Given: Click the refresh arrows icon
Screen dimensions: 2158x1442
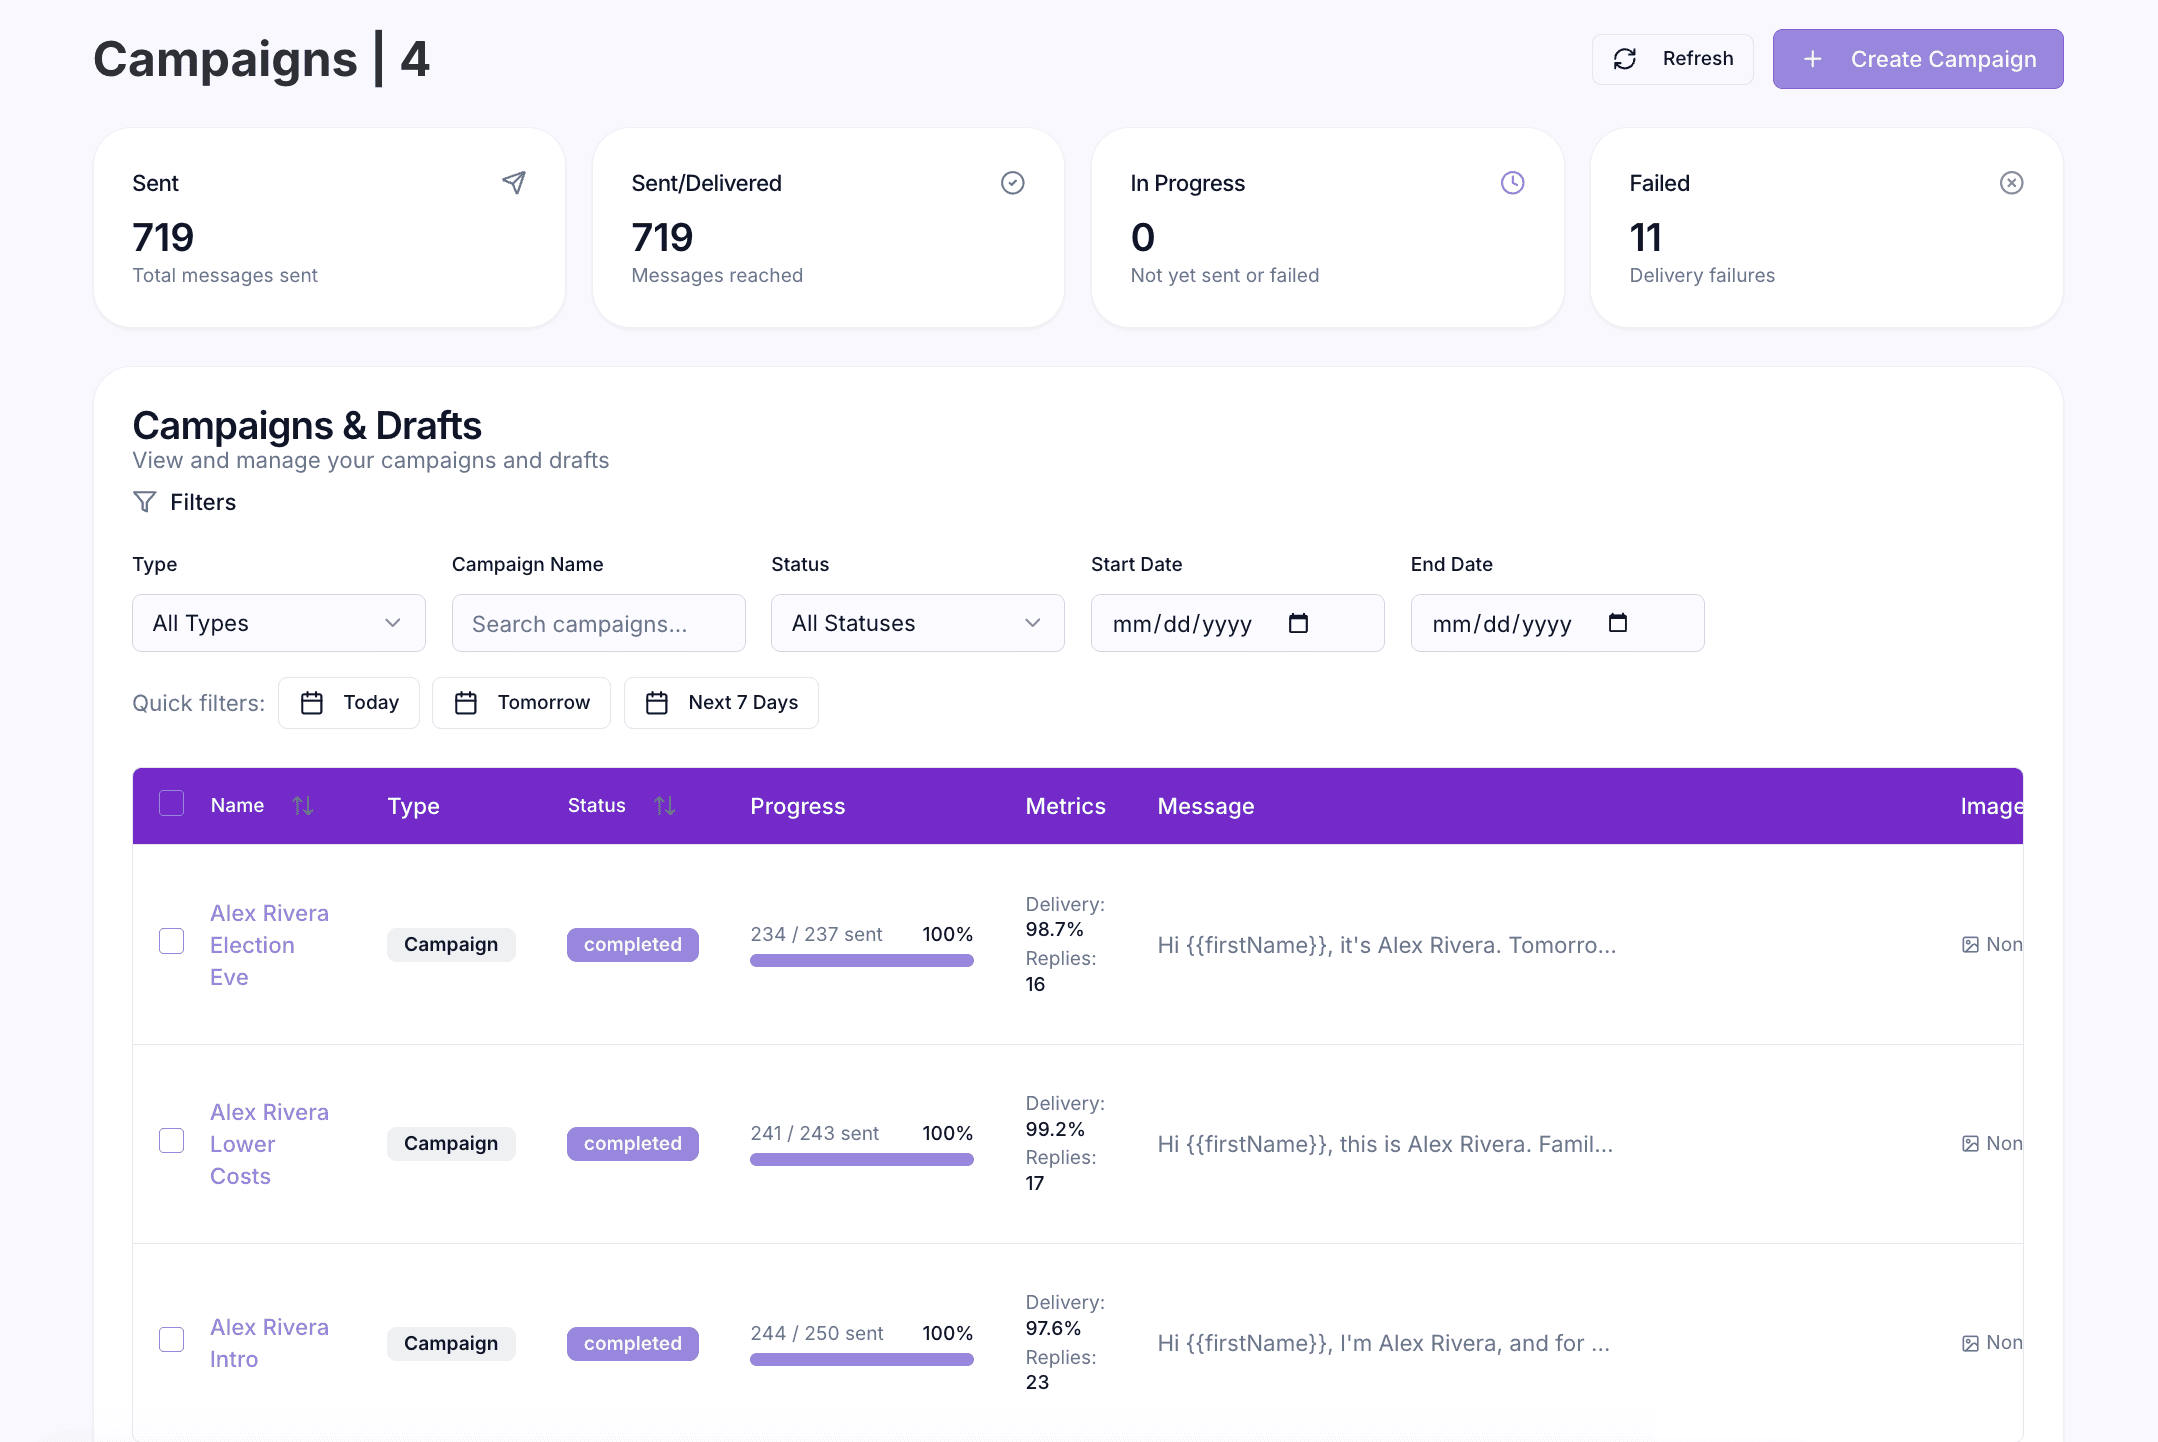Looking at the screenshot, I should 1625,59.
